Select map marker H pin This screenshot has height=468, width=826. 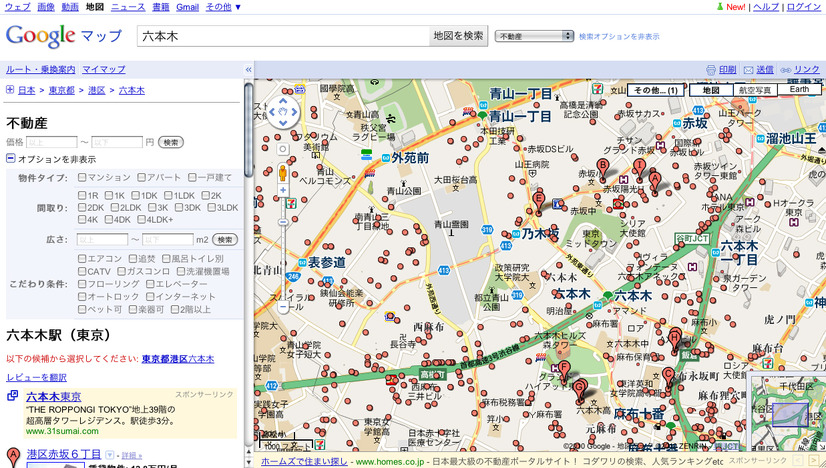click(x=675, y=339)
